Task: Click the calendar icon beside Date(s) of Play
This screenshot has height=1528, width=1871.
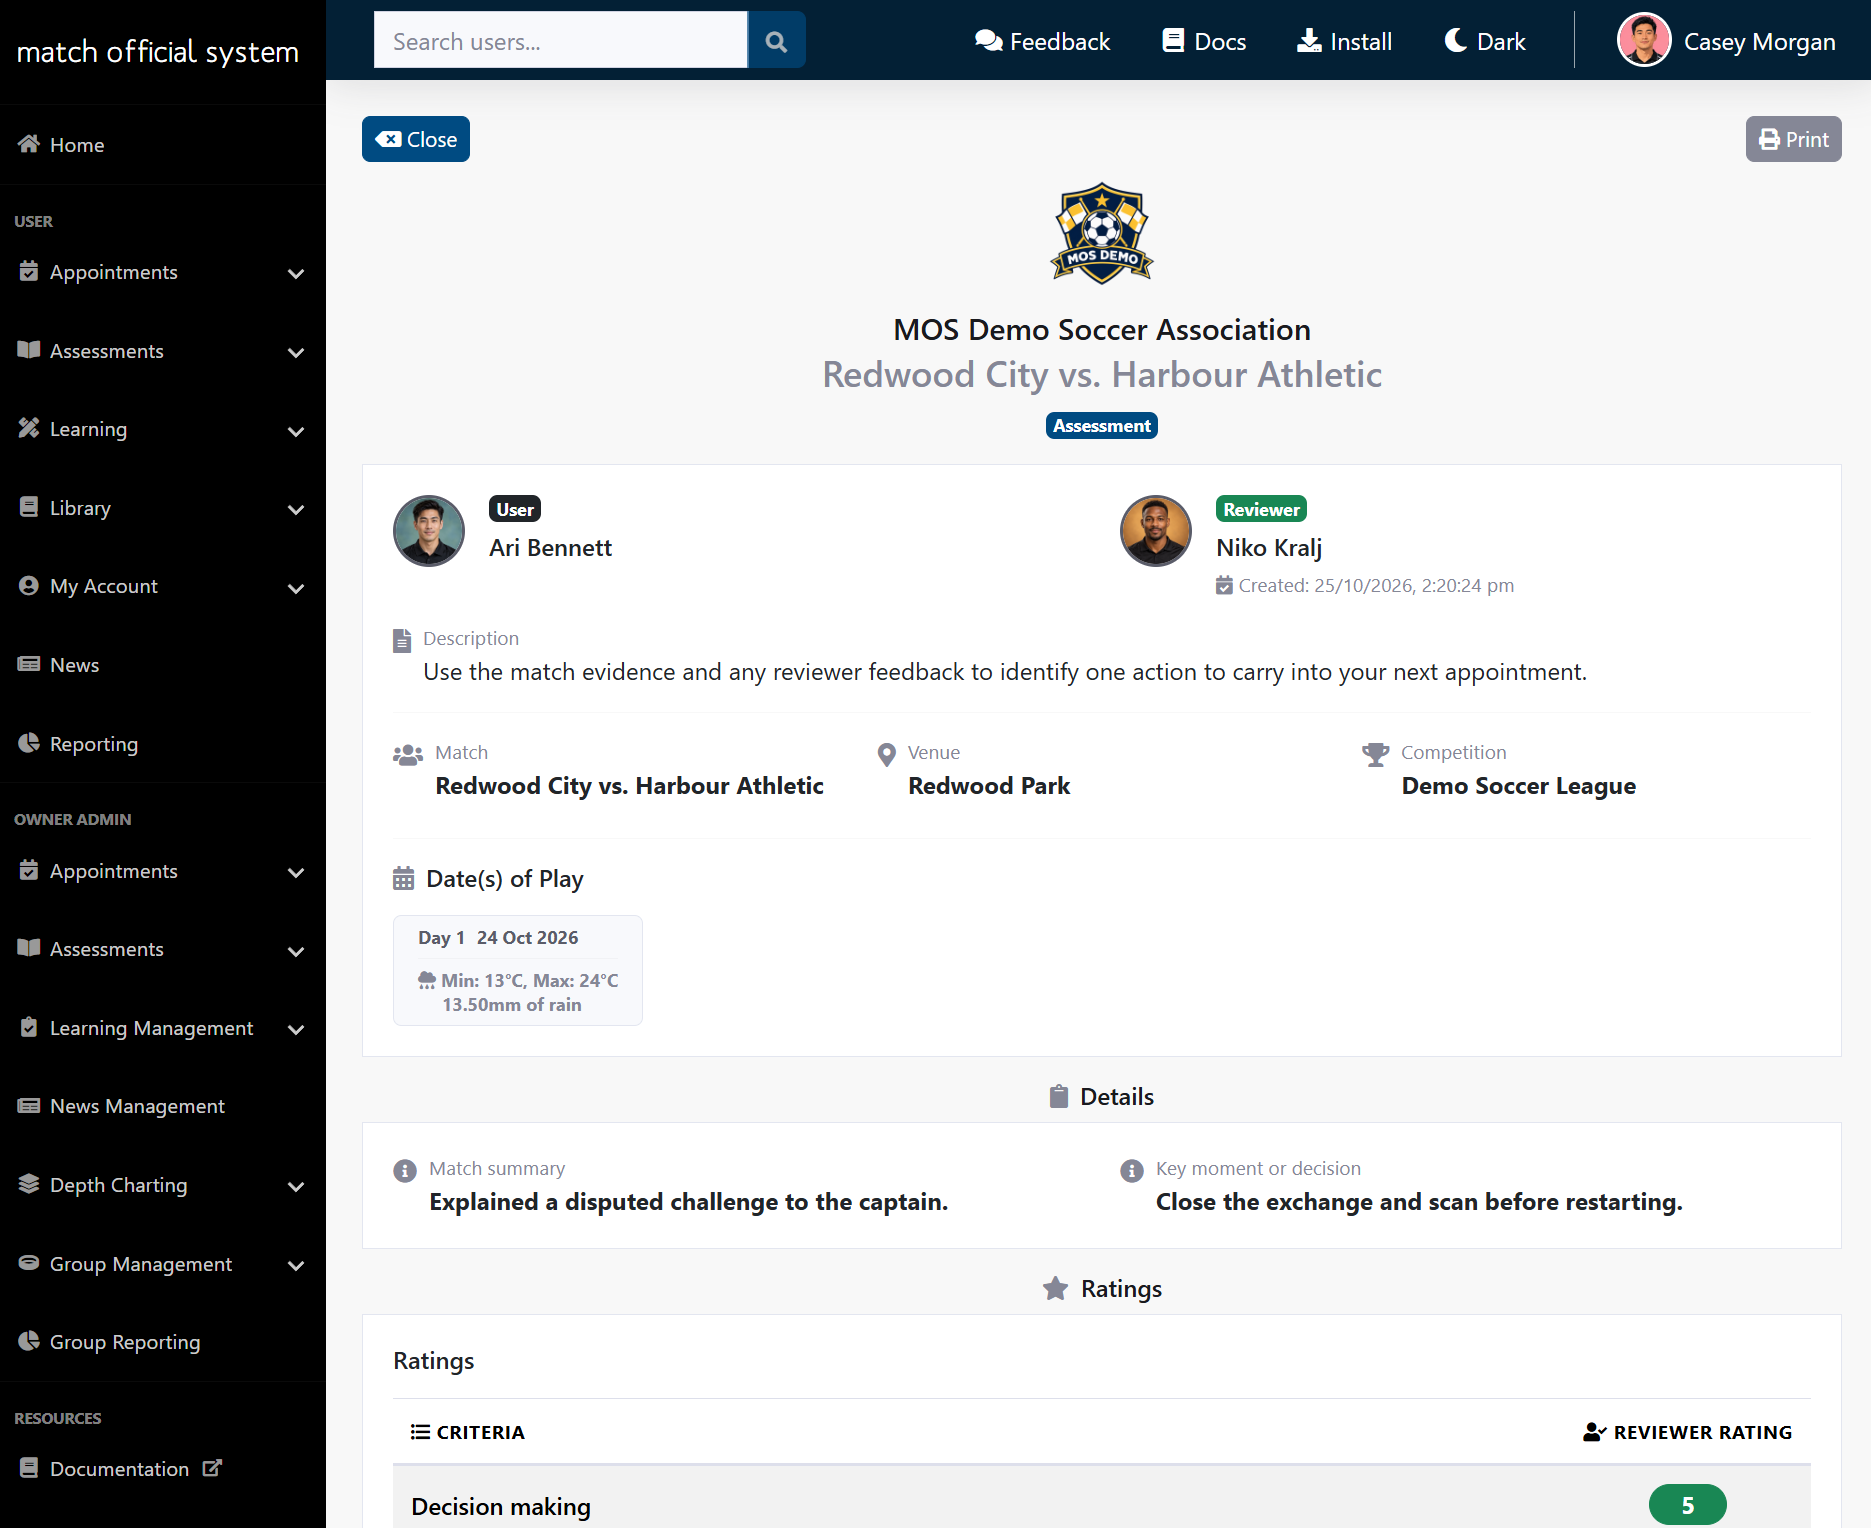Action: click(403, 879)
